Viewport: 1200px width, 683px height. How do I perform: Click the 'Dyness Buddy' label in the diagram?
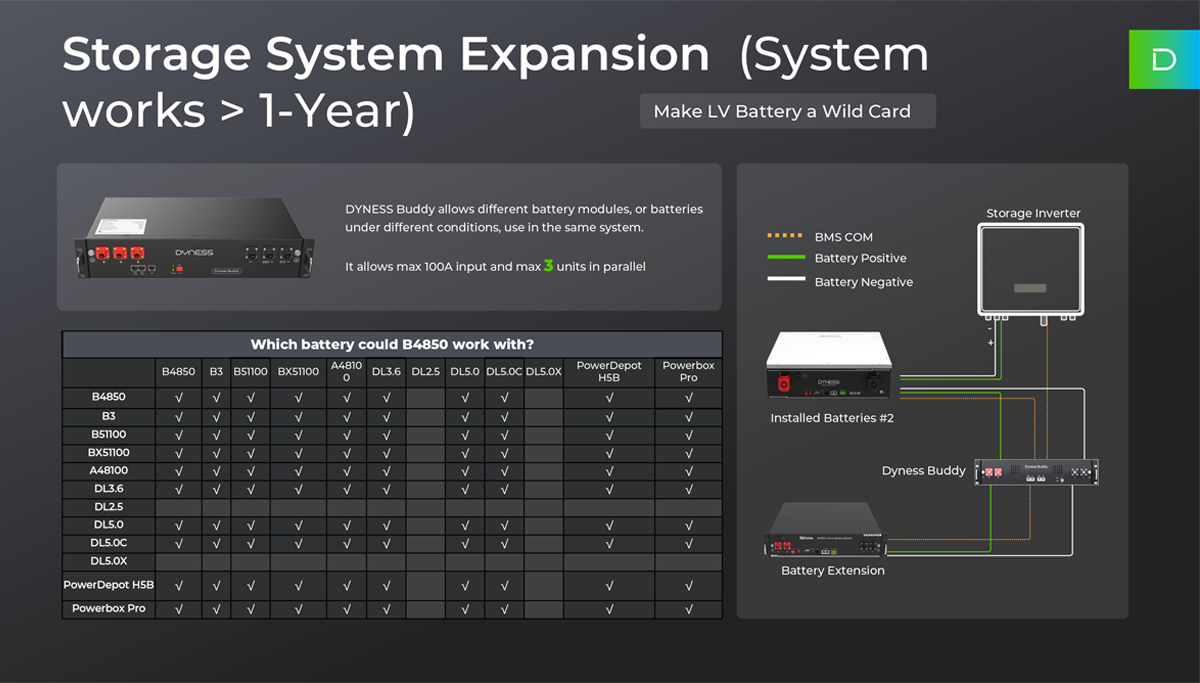(923, 470)
